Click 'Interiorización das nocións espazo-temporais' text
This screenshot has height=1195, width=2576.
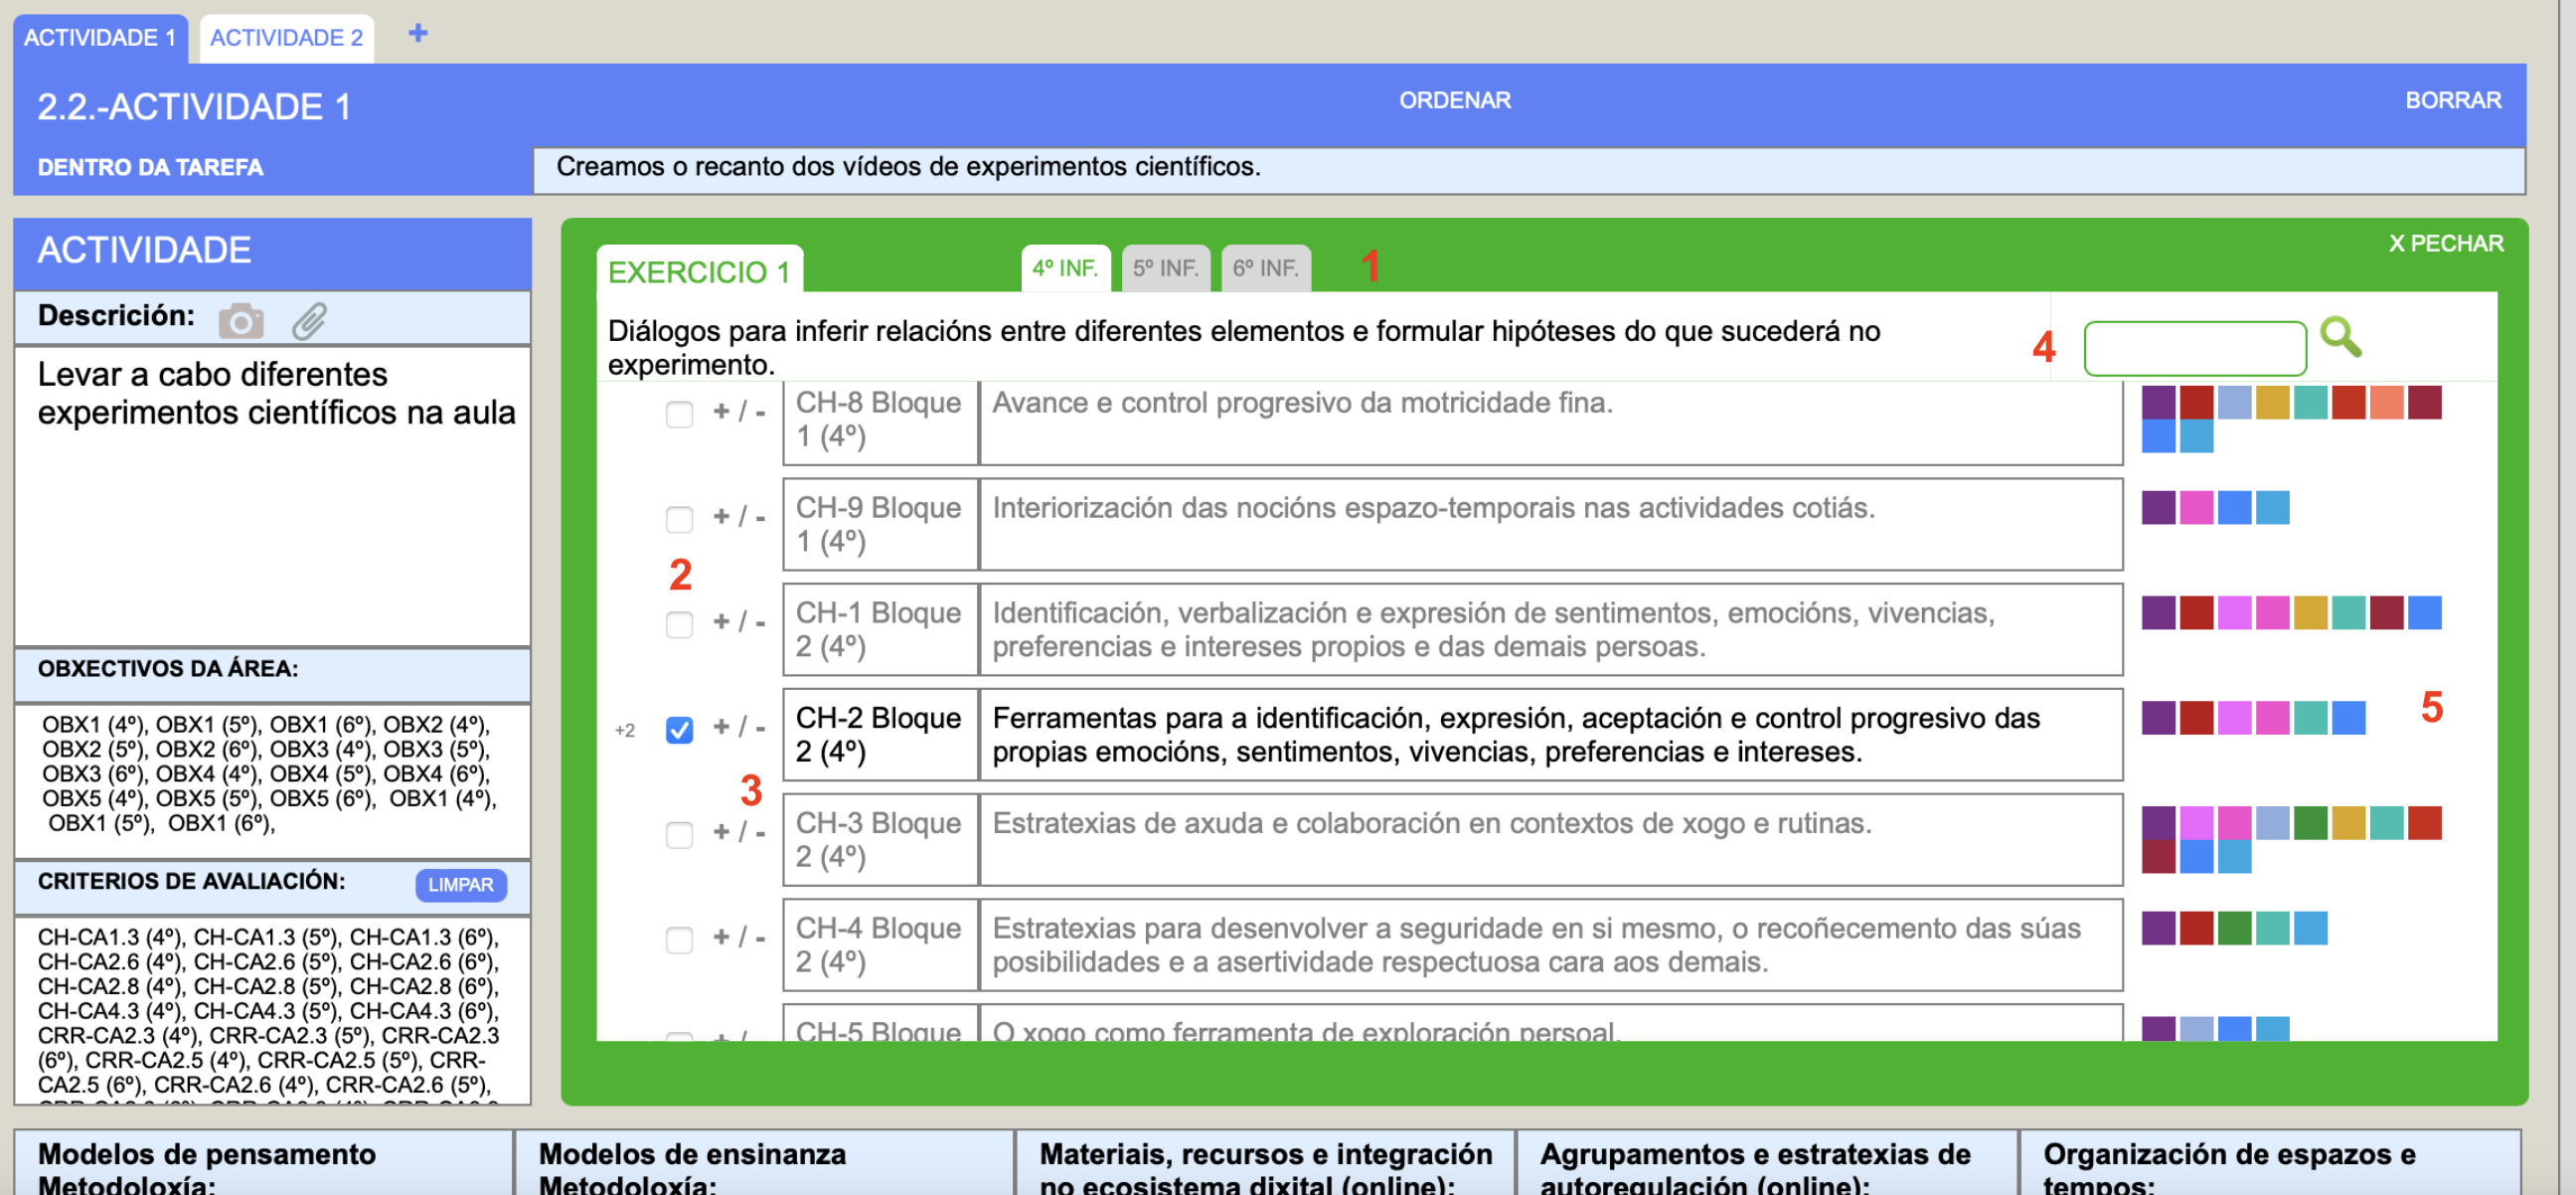1433,508
